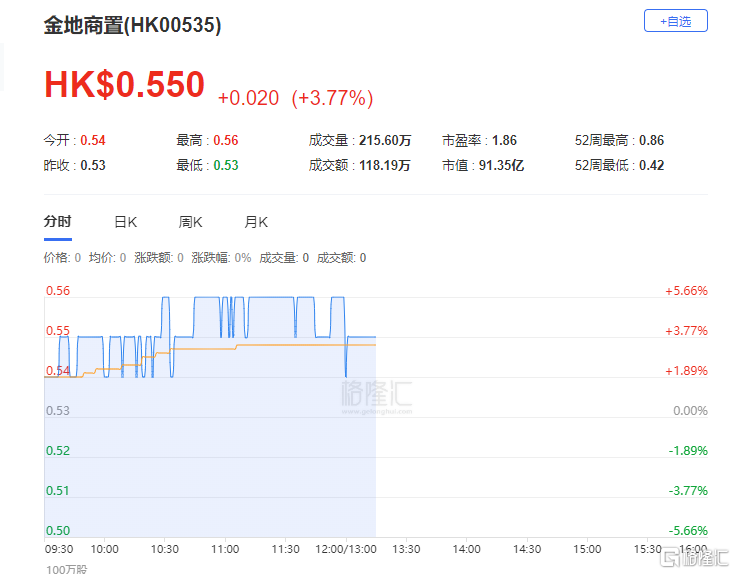Open the 周K weekly chart tab
The image size is (735, 574).
pos(190,222)
